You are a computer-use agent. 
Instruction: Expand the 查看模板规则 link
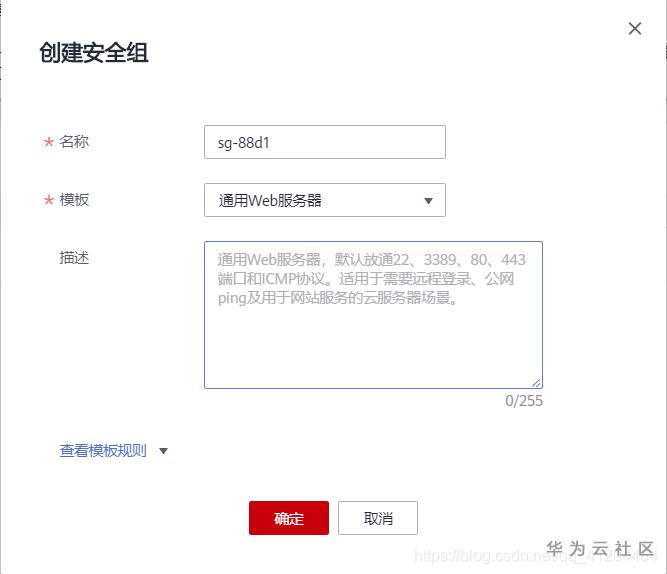(x=103, y=450)
